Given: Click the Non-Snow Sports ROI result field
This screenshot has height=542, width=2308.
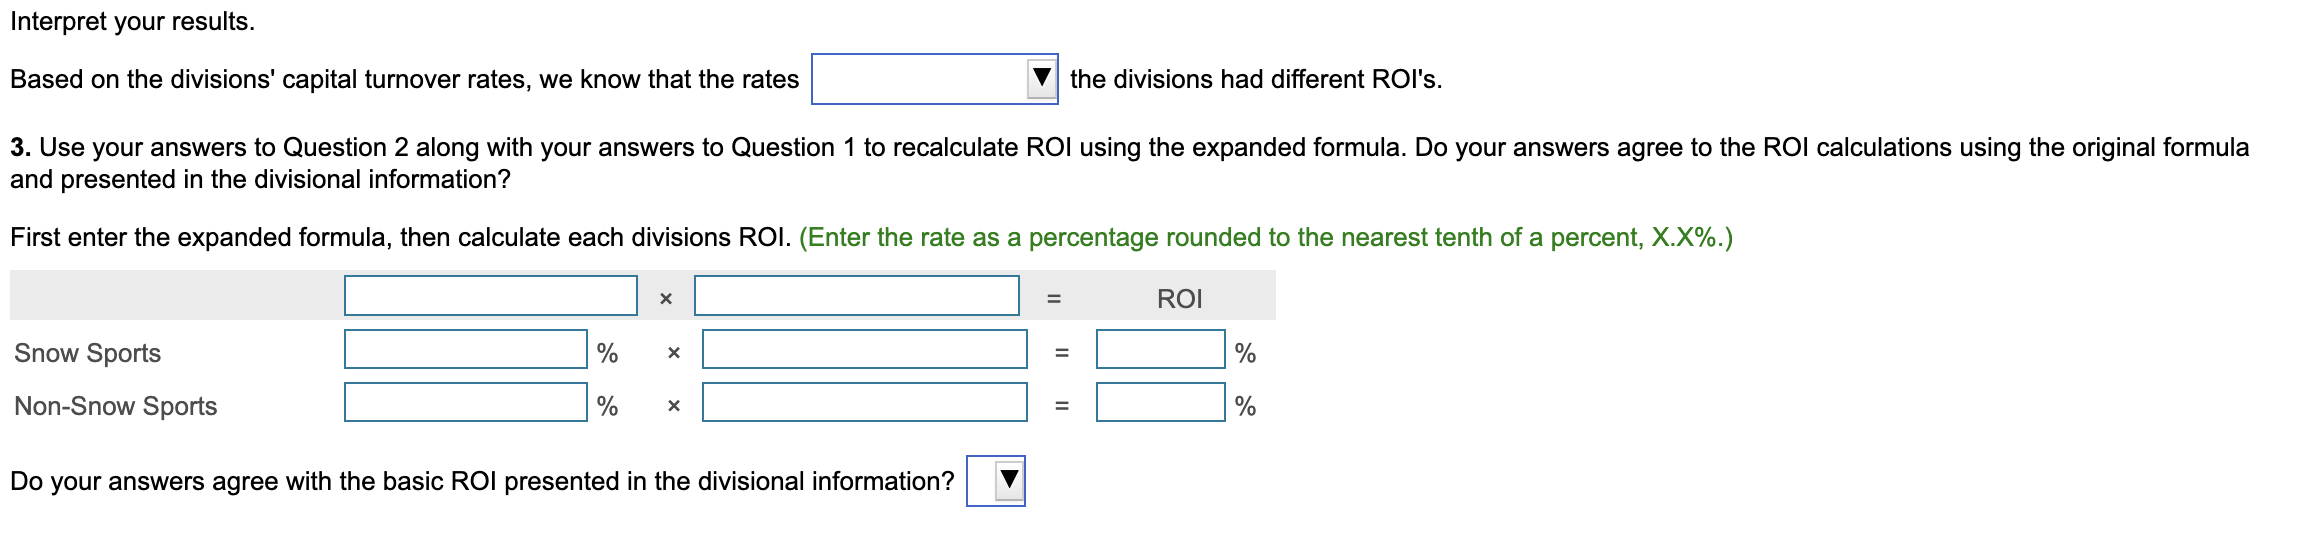Looking at the screenshot, I should 1161,402.
